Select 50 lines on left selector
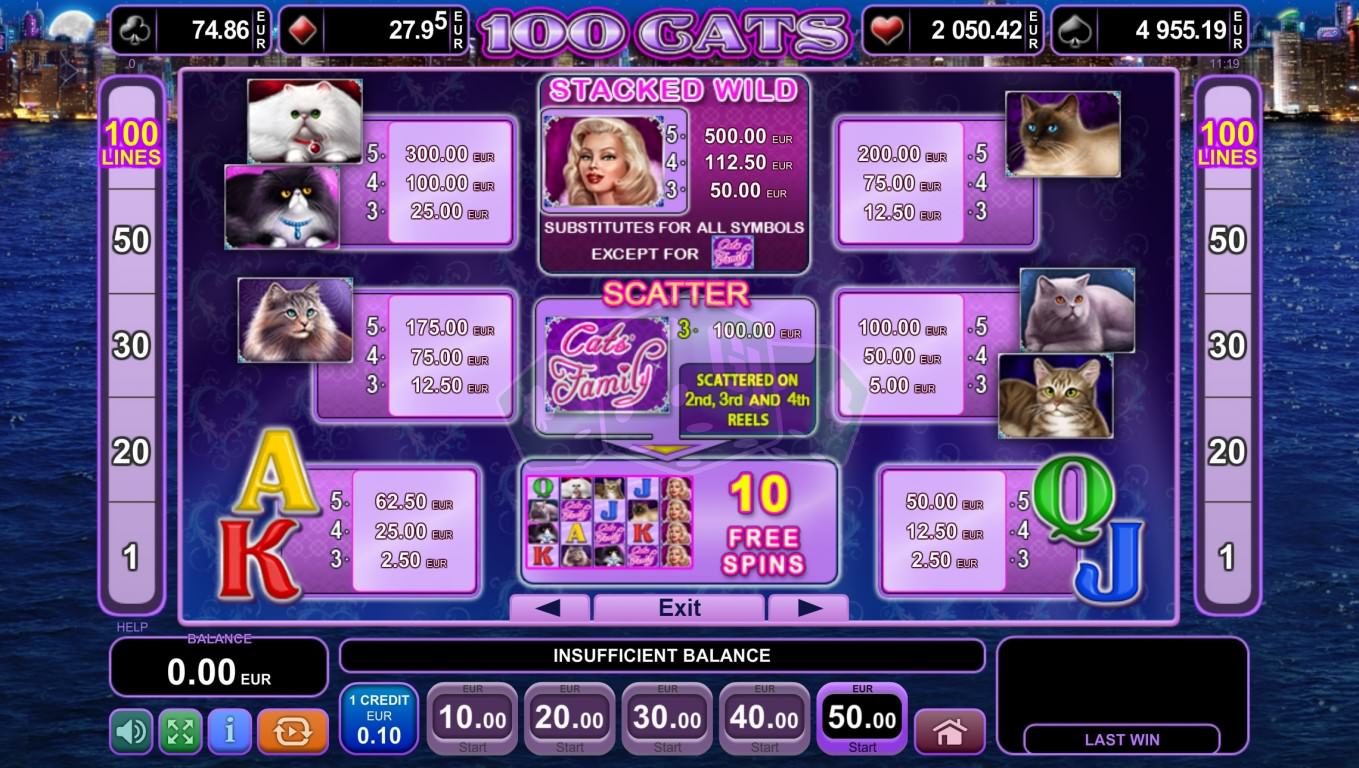Screen dimensions: 1359x768 (131, 240)
